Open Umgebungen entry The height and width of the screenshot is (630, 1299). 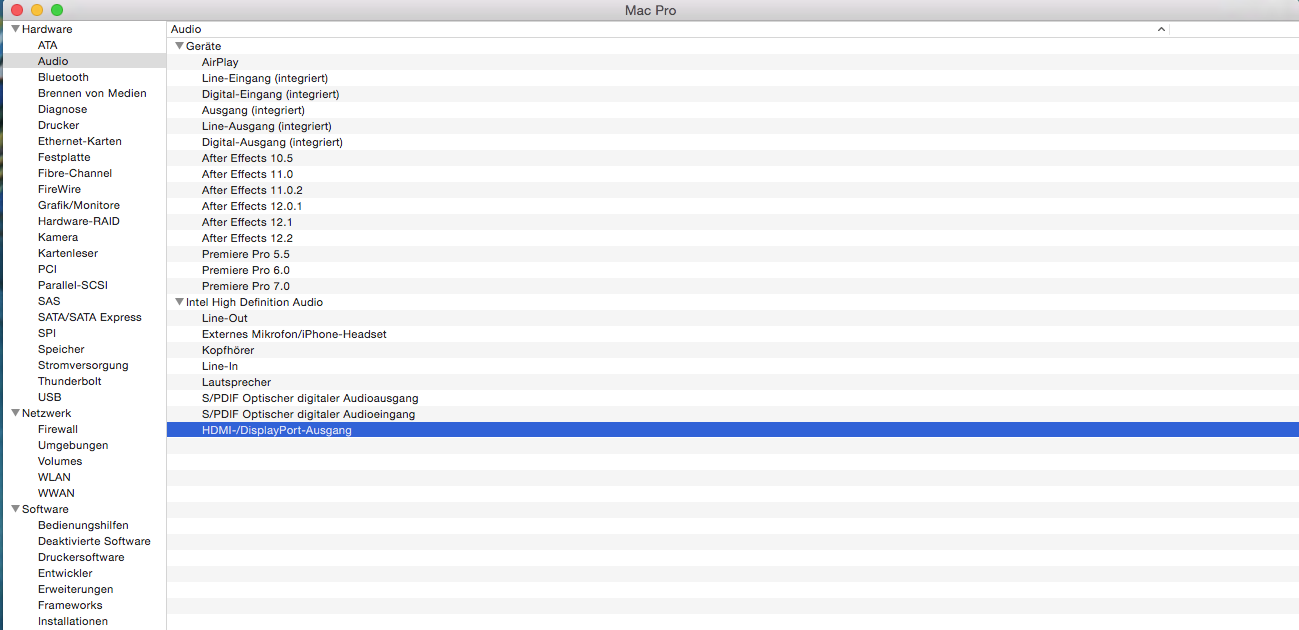(73, 445)
